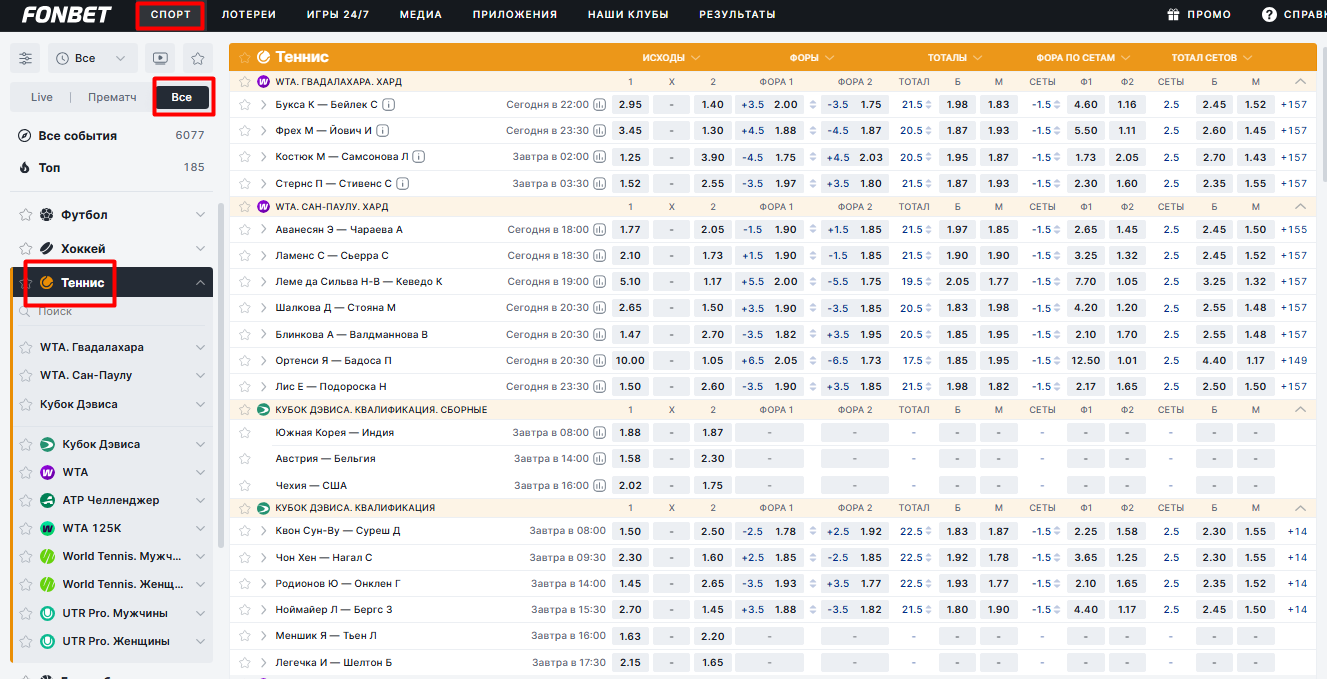Screen dimensions: 1327x679
Task: Click statistics icon for Аванесян Э — Чараева А
Action: pyautogui.click(x=600, y=229)
